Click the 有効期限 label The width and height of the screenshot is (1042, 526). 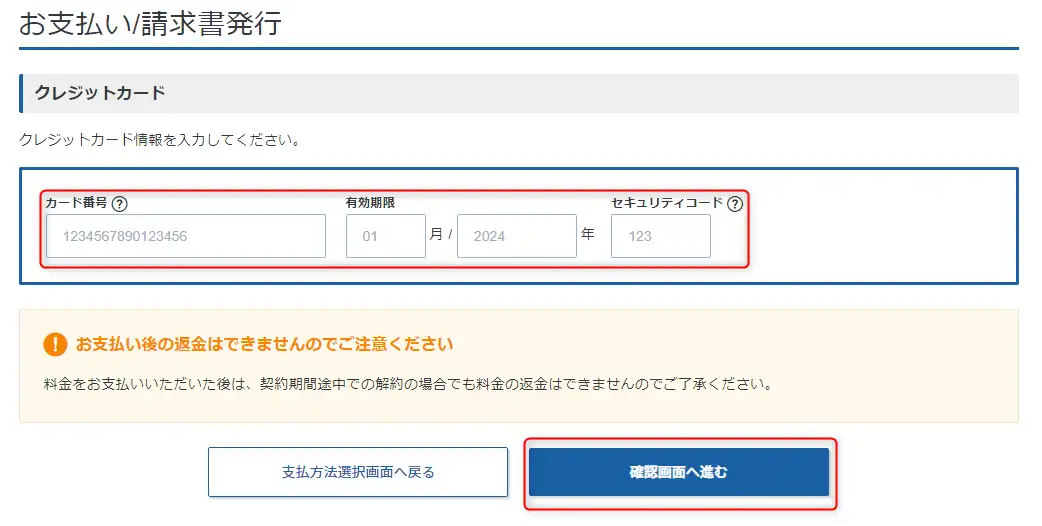click(x=370, y=203)
